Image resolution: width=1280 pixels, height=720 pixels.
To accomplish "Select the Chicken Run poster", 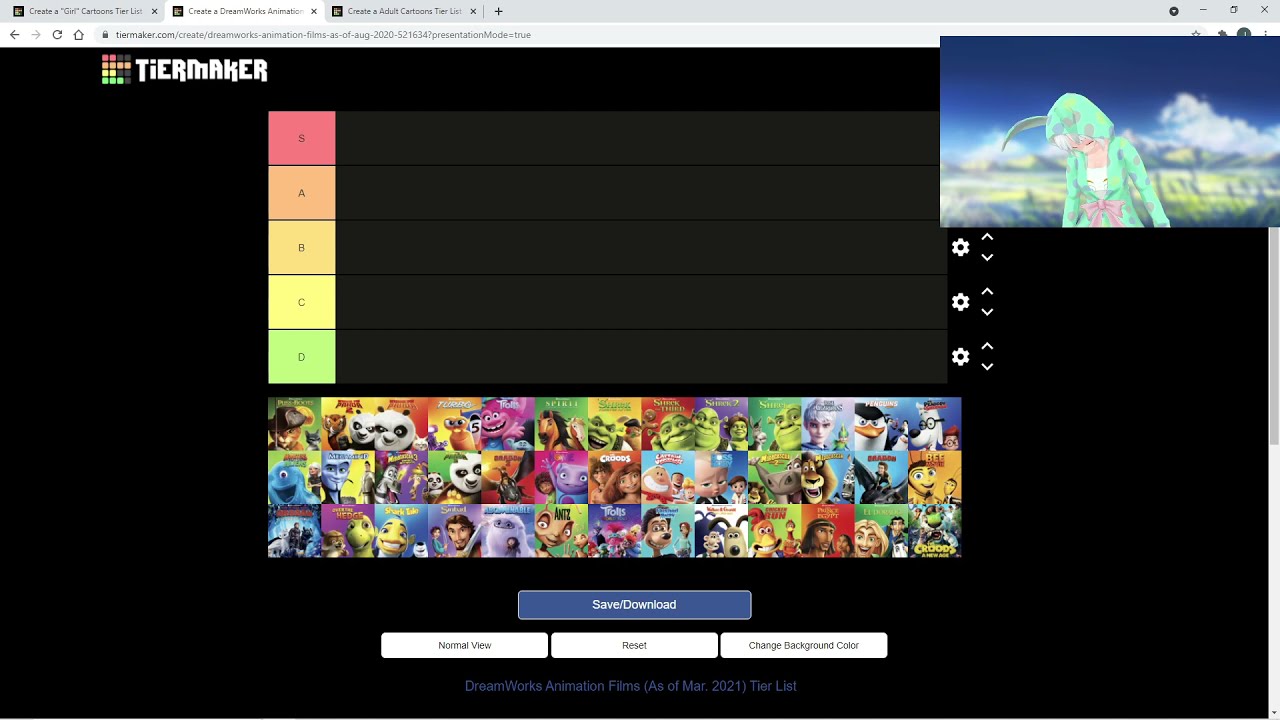I will click(774, 531).
